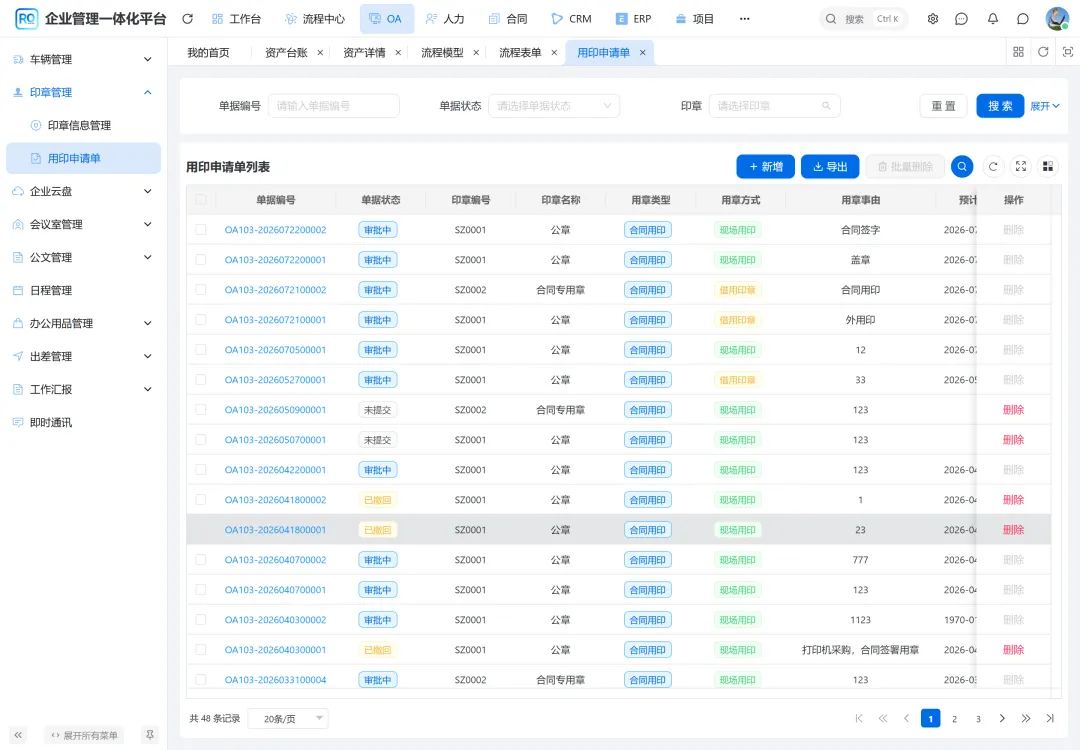The image size is (1080, 750).
Task: Open the chat bubble with dots icon
Action: pos(962,19)
